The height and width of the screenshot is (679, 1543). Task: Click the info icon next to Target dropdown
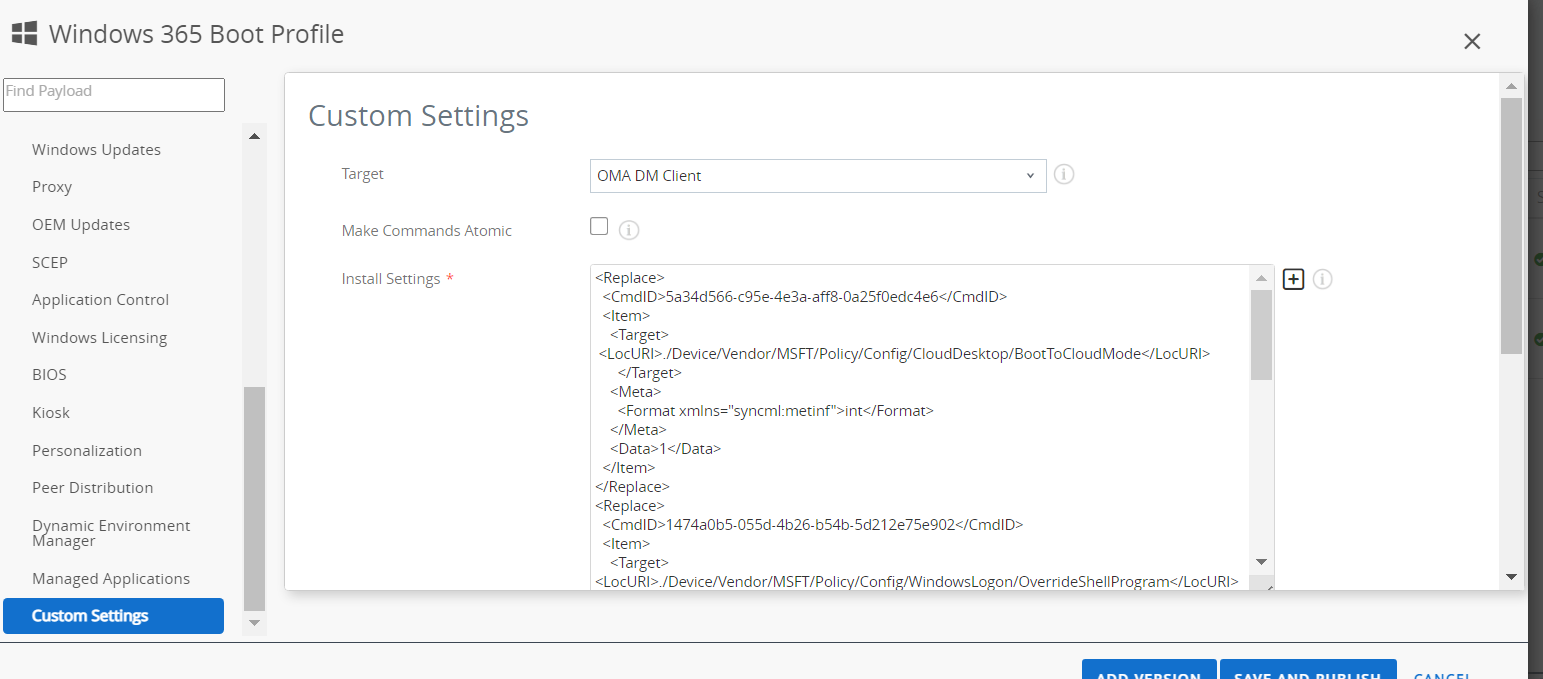pyautogui.click(x=1064, y=175)
